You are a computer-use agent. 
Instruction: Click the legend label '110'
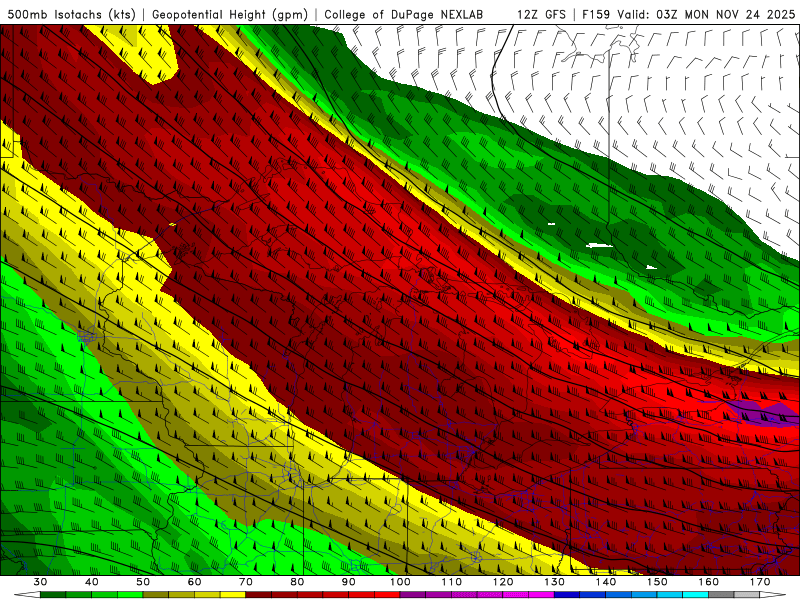(452, 582)
